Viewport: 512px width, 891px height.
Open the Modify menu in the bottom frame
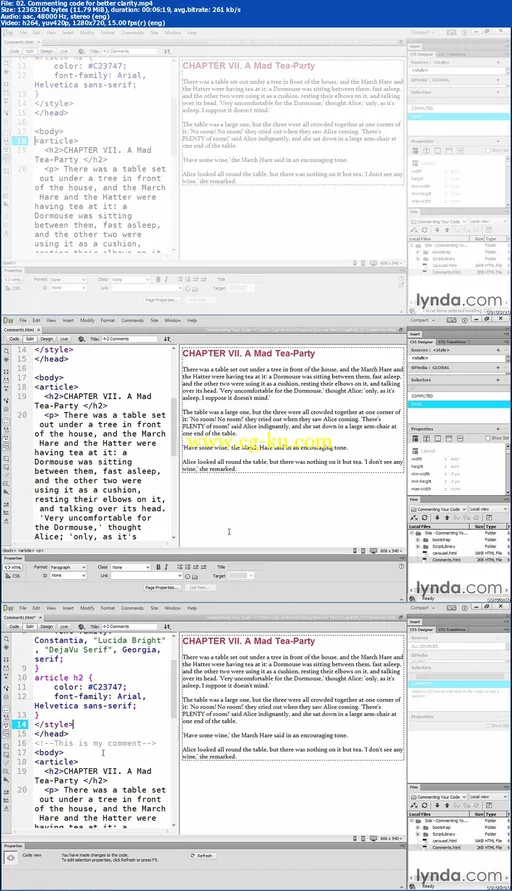click(87, 608)
